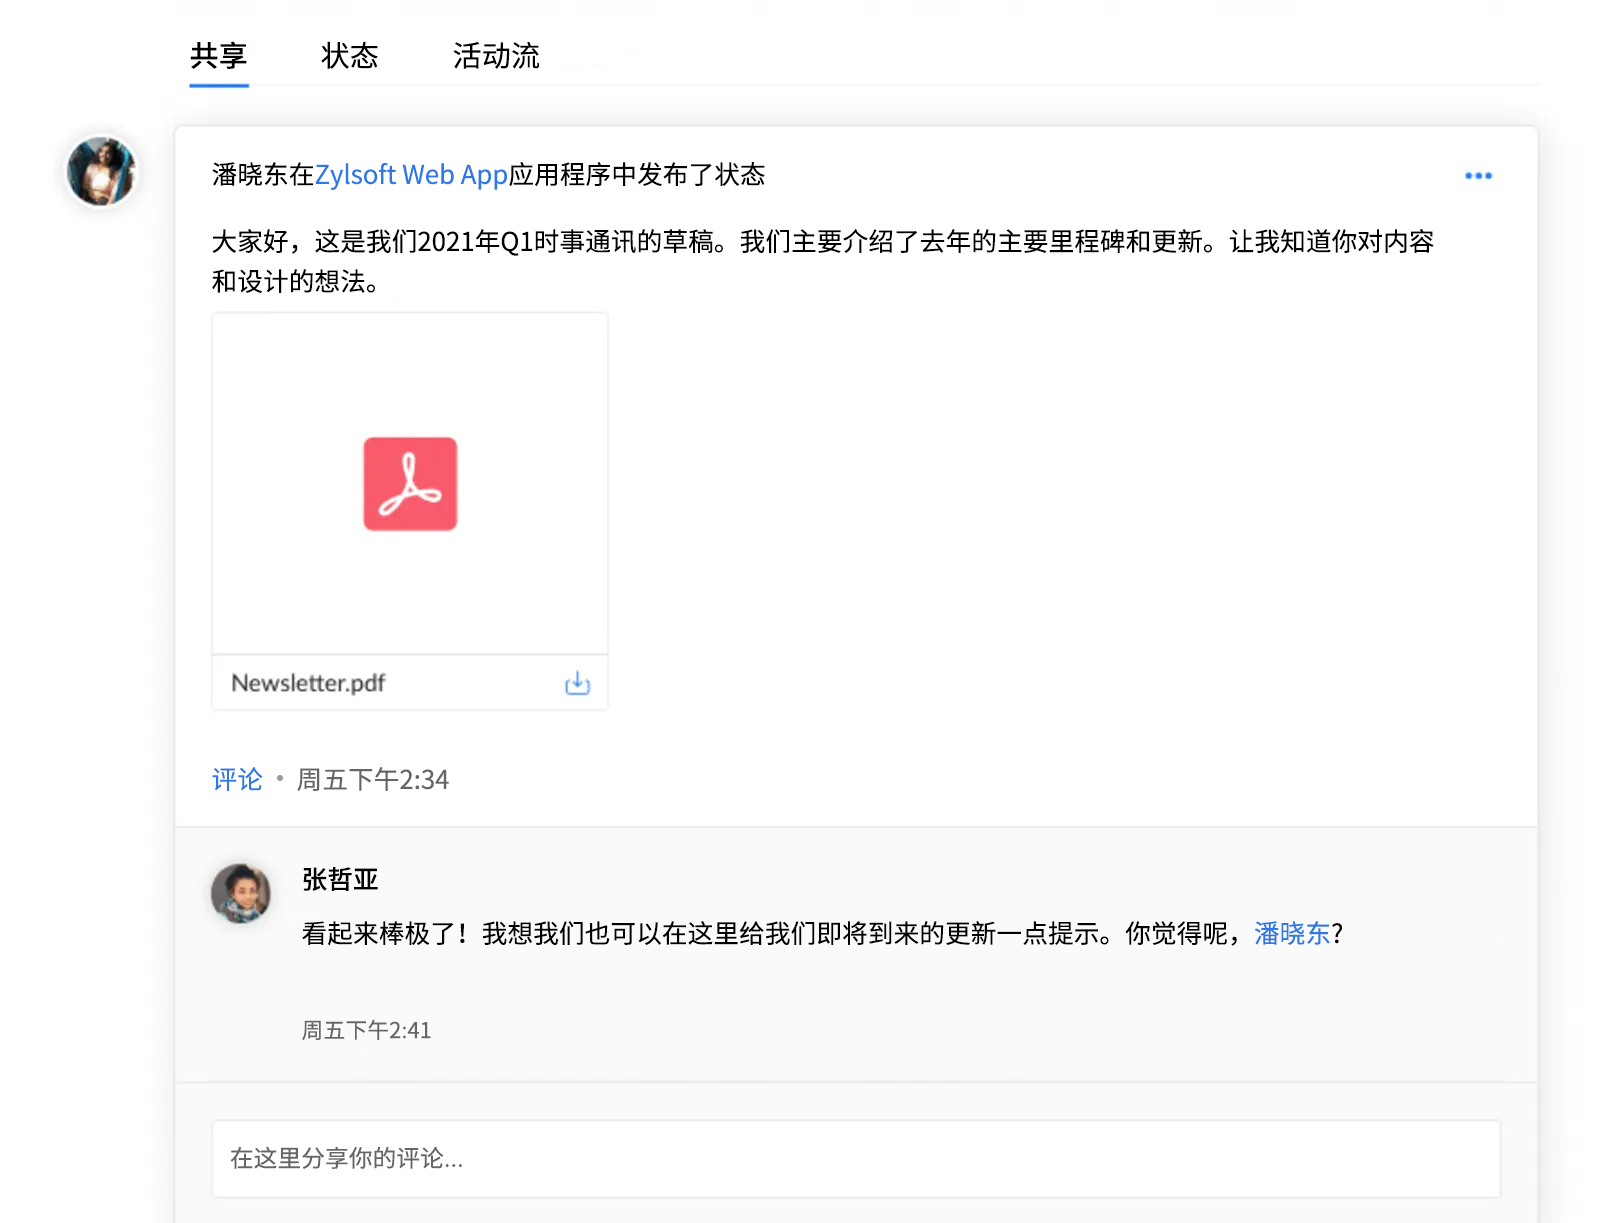Click 潘晓东's profile avatar beside the post
Screen dimensions: 1600x1223
tap(101, 172)
